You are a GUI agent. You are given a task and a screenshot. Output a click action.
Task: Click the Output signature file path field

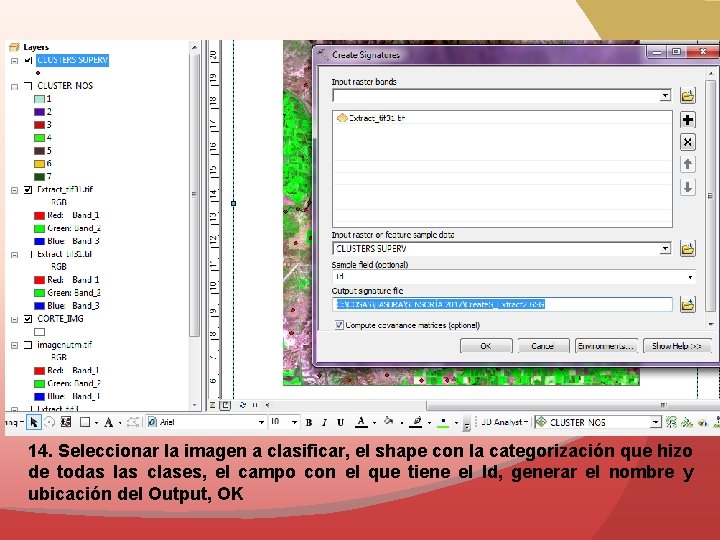click(502, 304)
